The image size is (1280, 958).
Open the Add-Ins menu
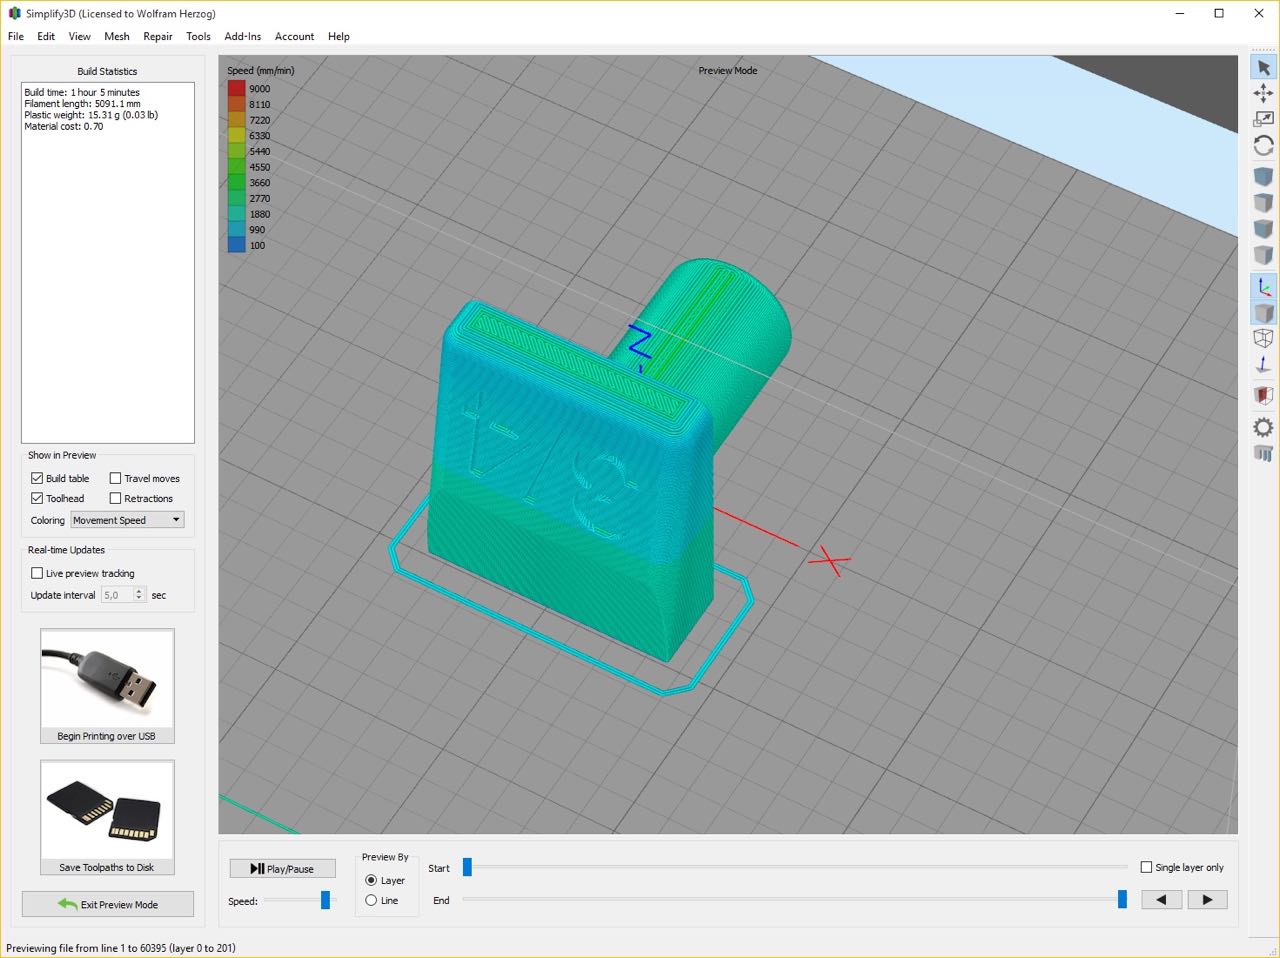pyautogui.click(x=242, y=36)
